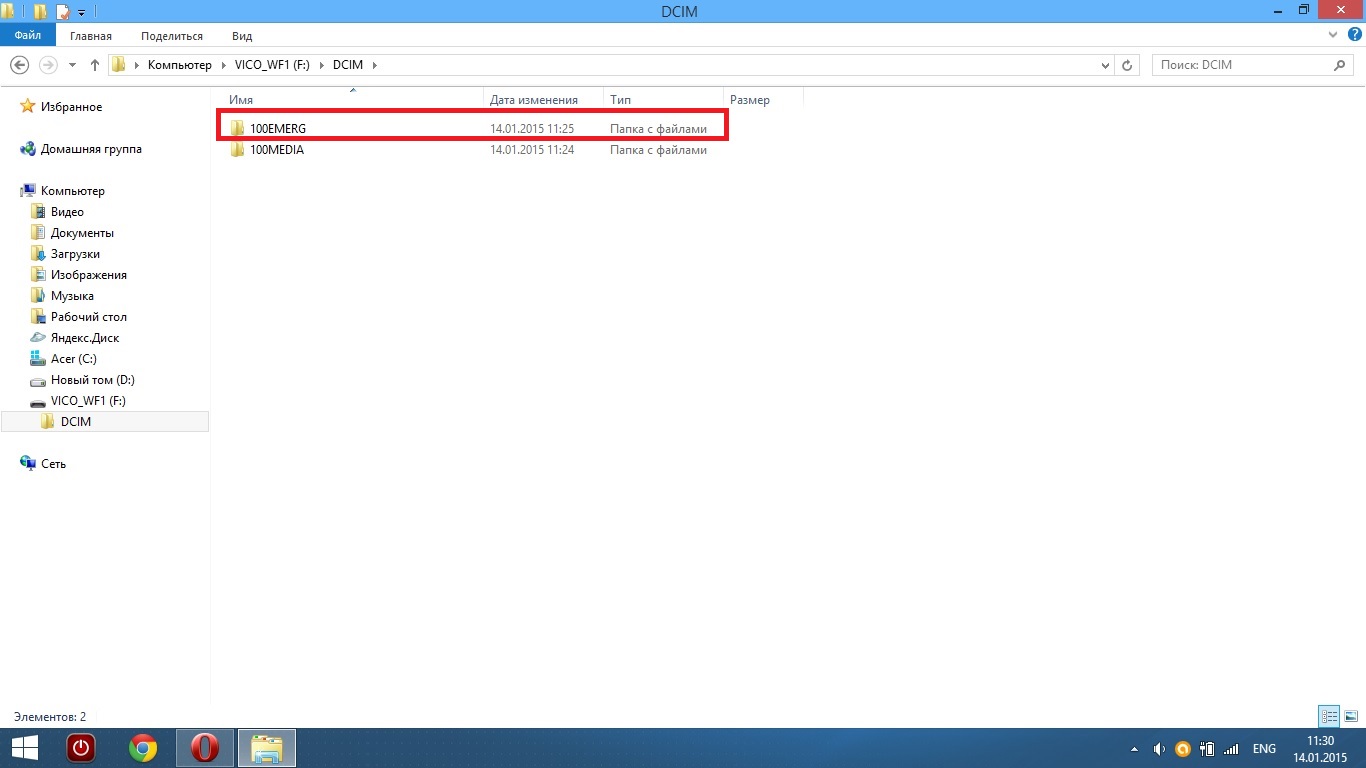Switch to the Вид ribbon tab
The image size is (1366, 768).
[242, 35]
